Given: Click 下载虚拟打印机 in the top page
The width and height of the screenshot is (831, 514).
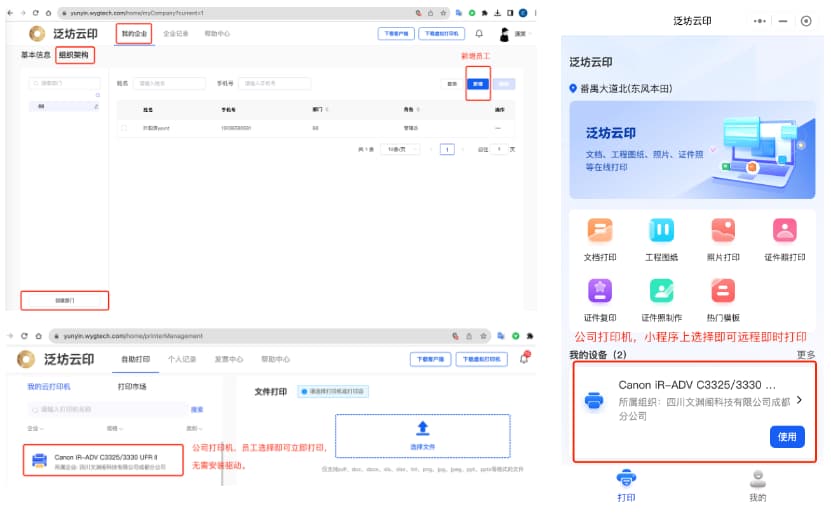Looking at the screenshot, I should pos(441,33).
